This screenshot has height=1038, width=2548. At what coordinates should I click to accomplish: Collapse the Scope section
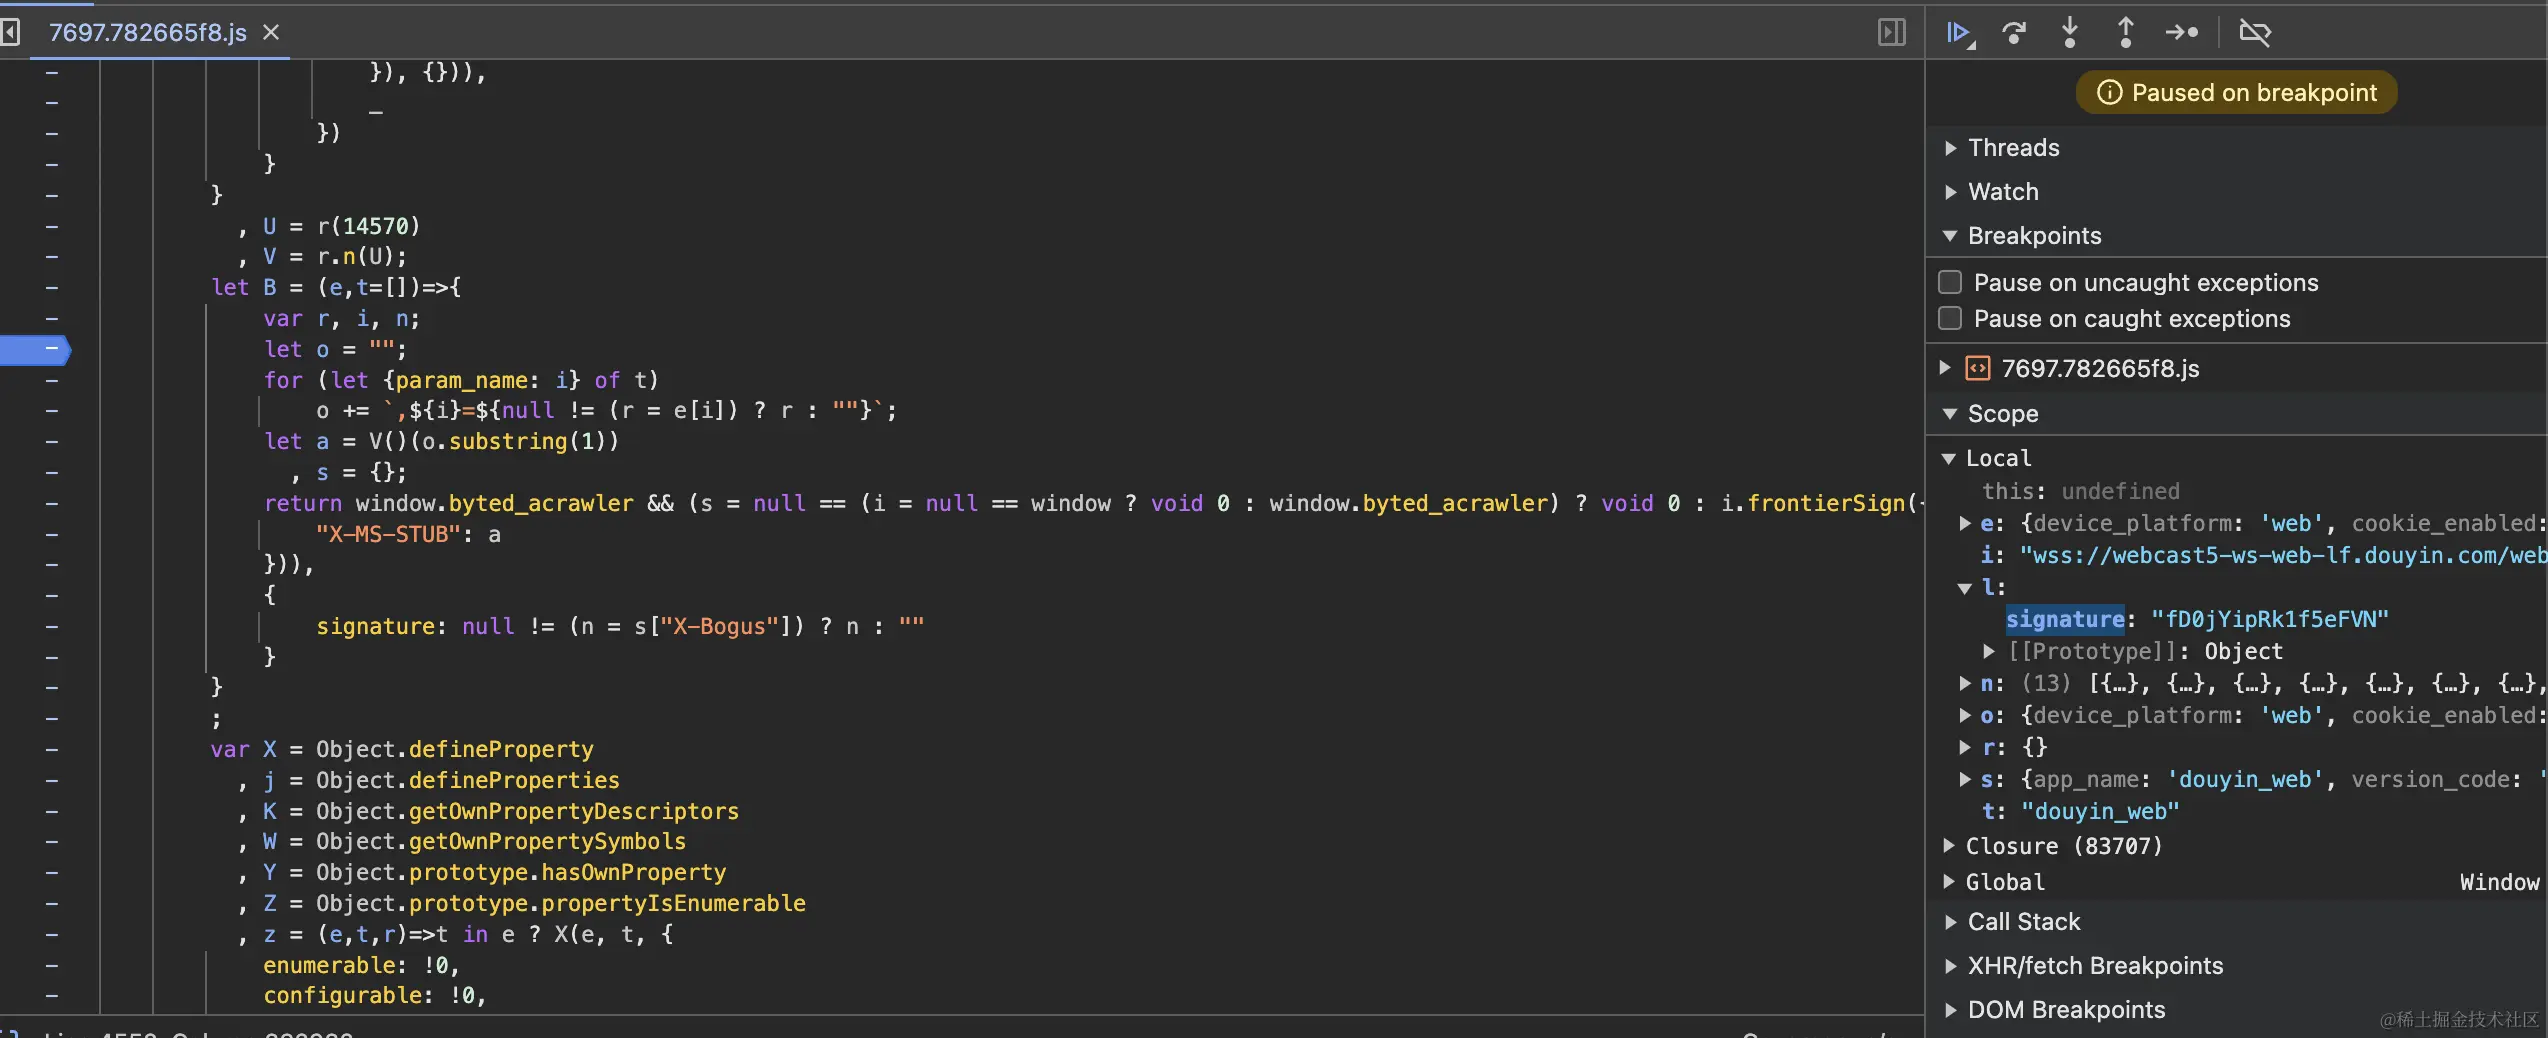pyautogui.click(x=1950, y=414)
